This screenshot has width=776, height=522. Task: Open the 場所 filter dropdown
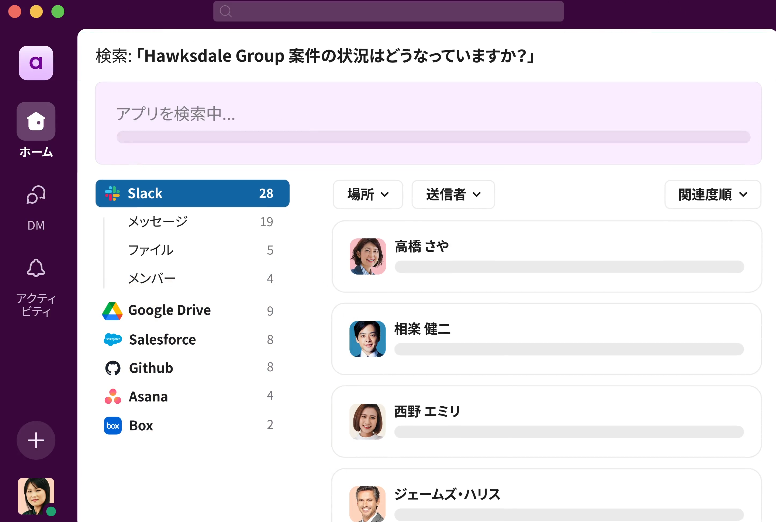pos(368,194)
